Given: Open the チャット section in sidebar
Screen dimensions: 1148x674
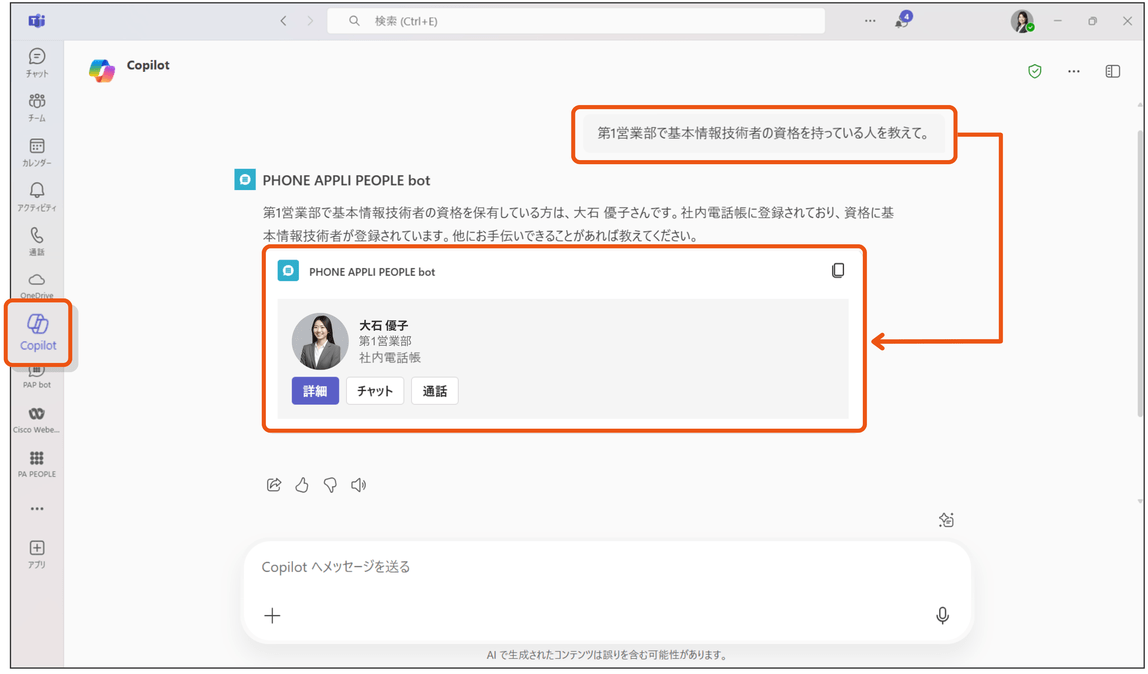Looking at the screenshot, I should [37, 62].
